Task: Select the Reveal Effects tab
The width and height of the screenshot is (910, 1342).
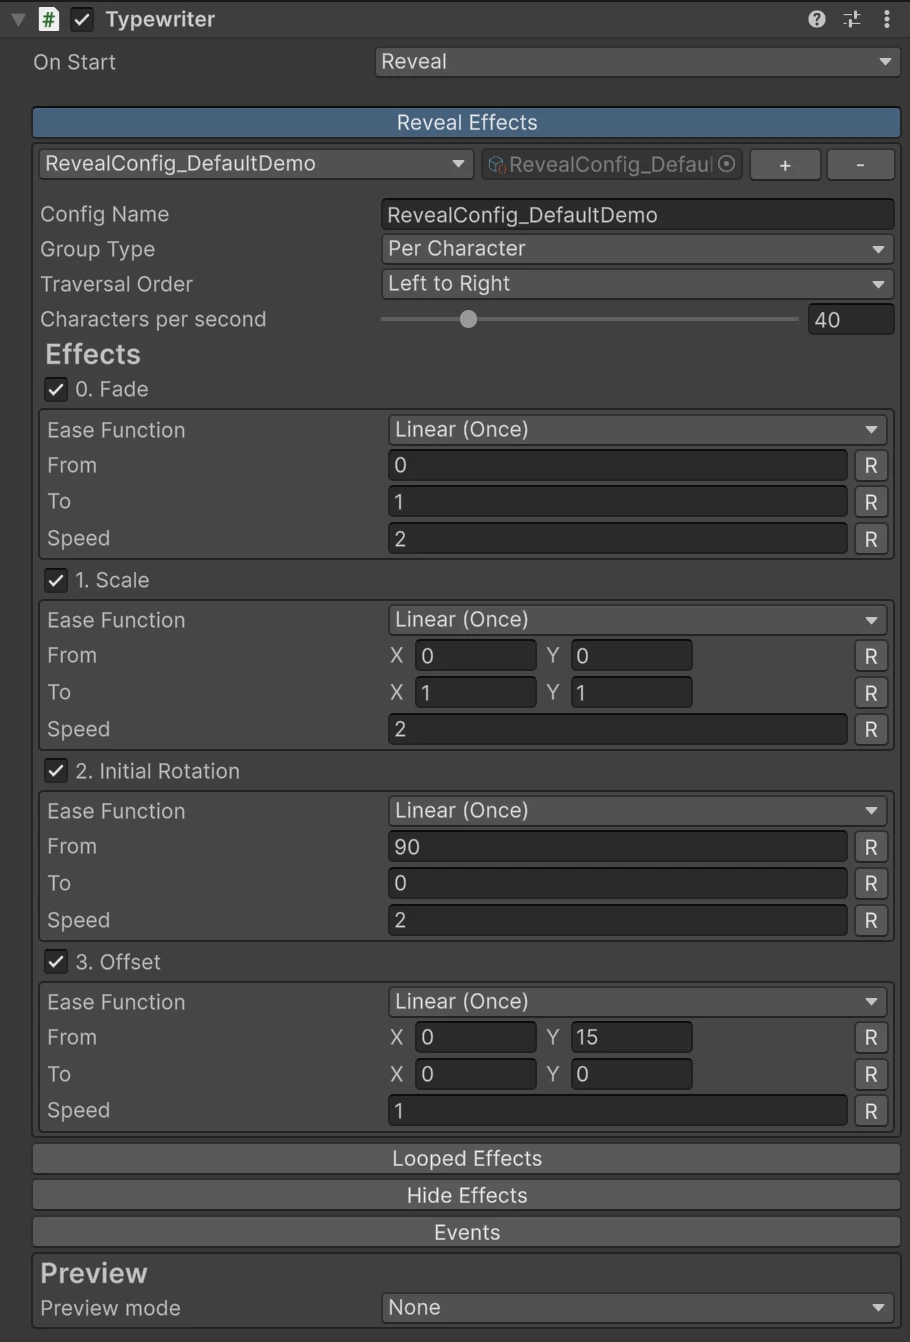Action: [467, 123]
